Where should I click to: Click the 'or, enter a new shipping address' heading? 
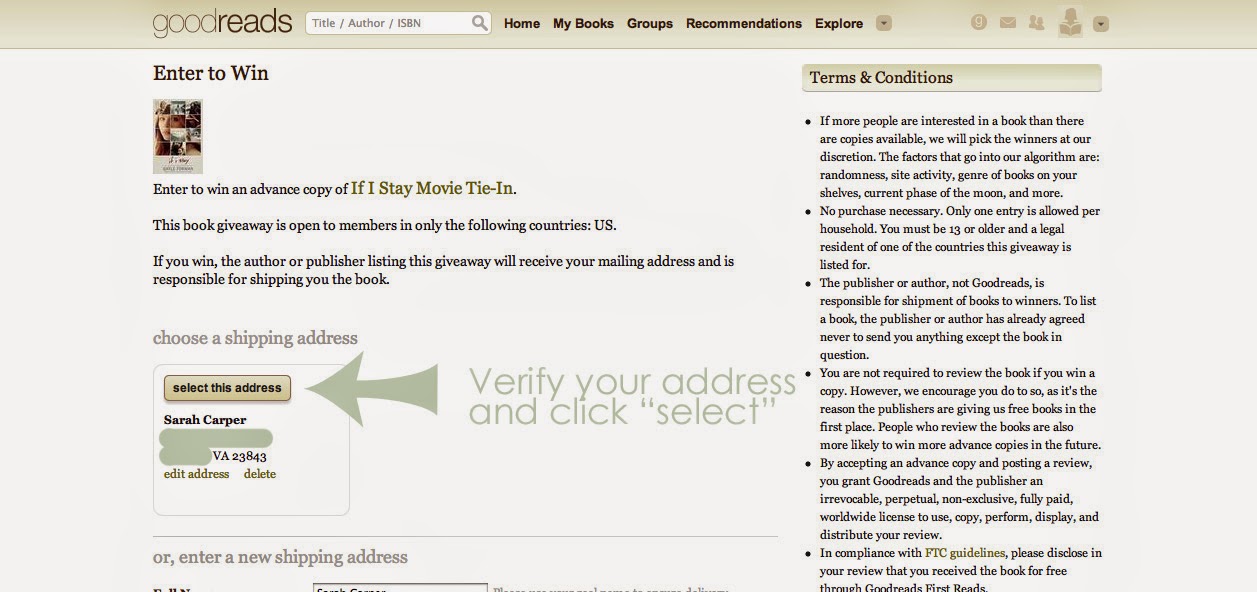pos(280,557)
